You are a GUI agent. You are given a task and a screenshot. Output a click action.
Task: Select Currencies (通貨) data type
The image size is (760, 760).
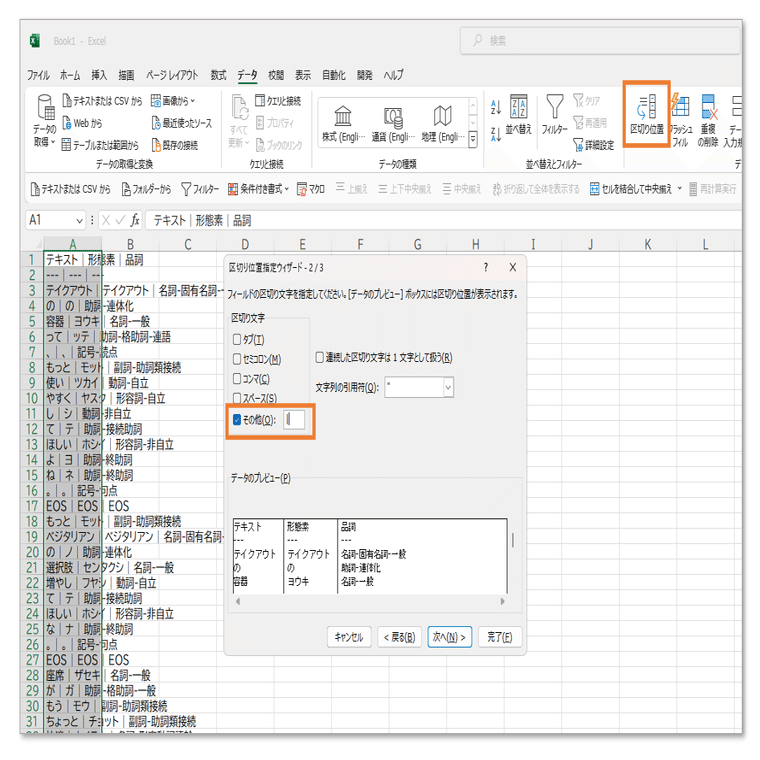[393, 124]
